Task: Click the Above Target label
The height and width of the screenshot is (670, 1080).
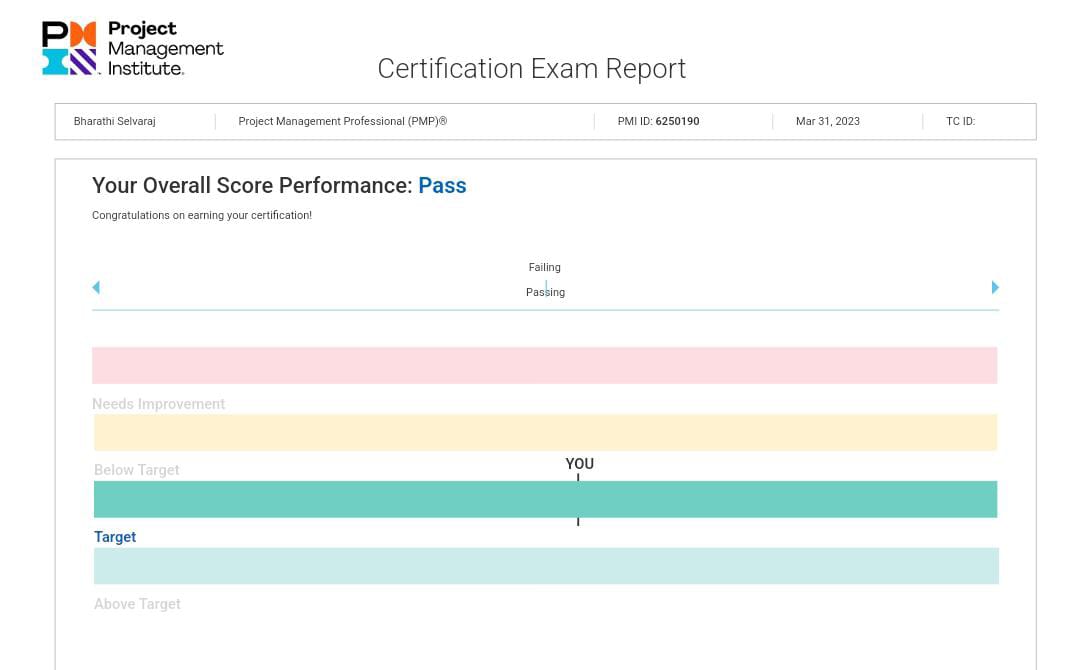Action: point(137,604)
